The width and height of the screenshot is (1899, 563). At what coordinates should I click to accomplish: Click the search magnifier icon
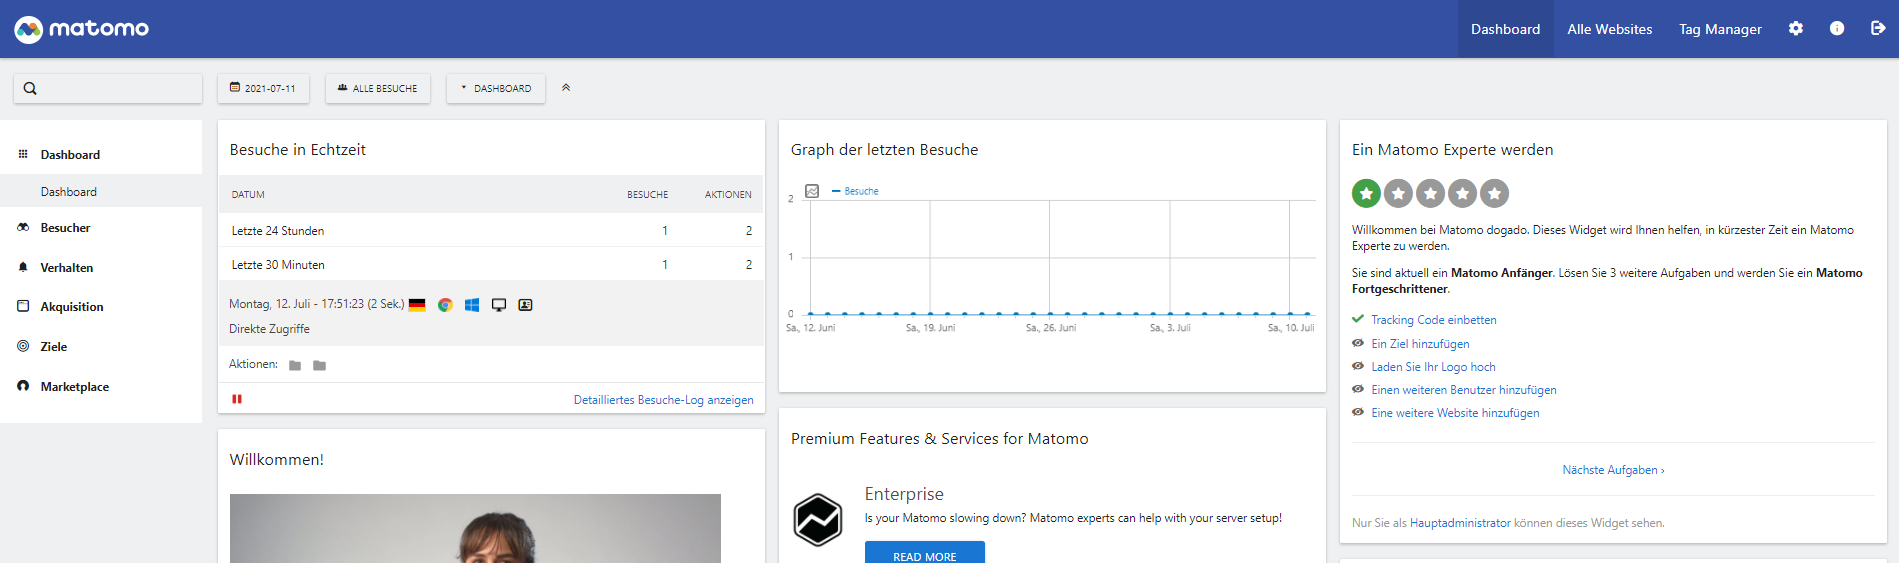click(30, 88)
